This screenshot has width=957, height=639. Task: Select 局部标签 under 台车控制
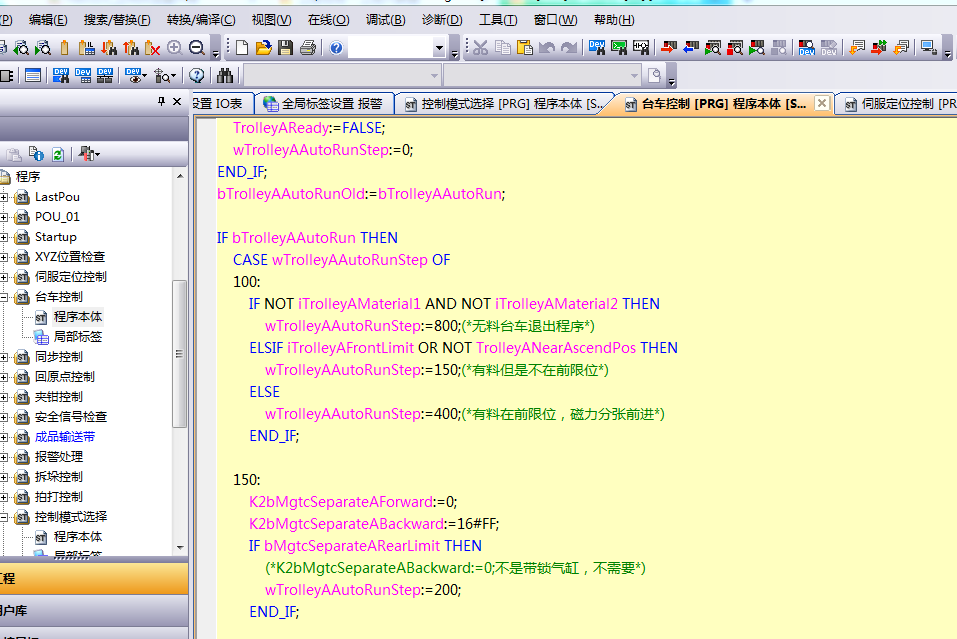coord(77,337)
